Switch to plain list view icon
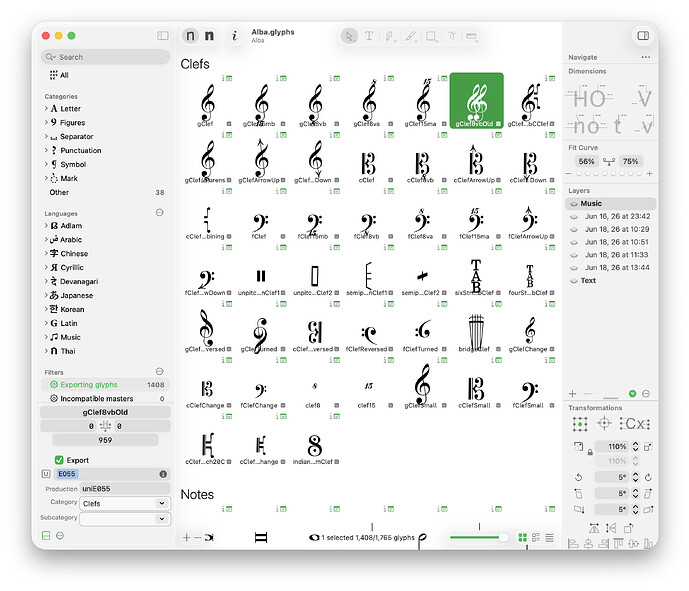689x591 pixels. pos(549,537)
